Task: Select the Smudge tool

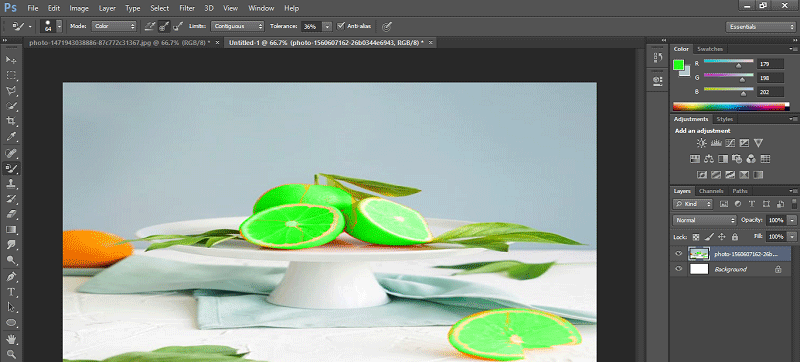Action: point(11,245)
